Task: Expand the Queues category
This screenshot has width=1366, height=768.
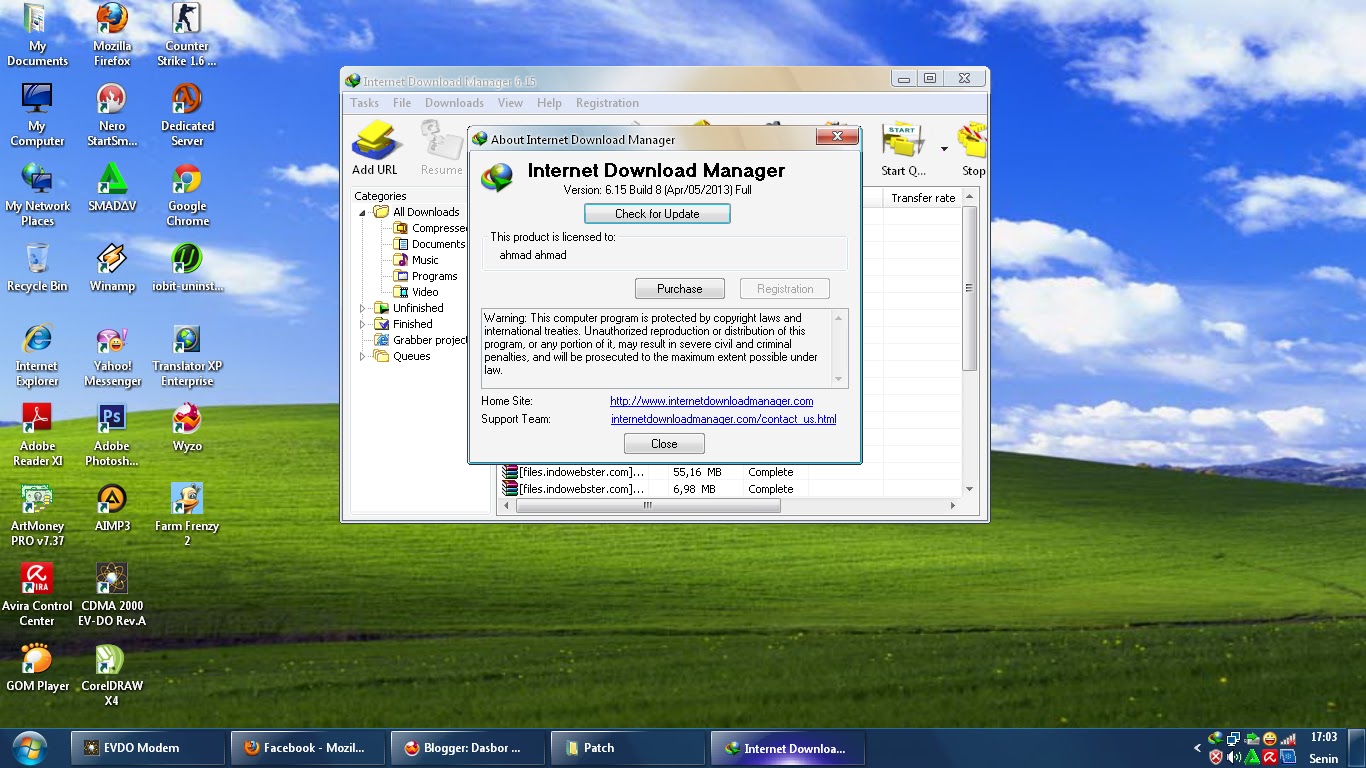Action: click(x=363, y=356)
